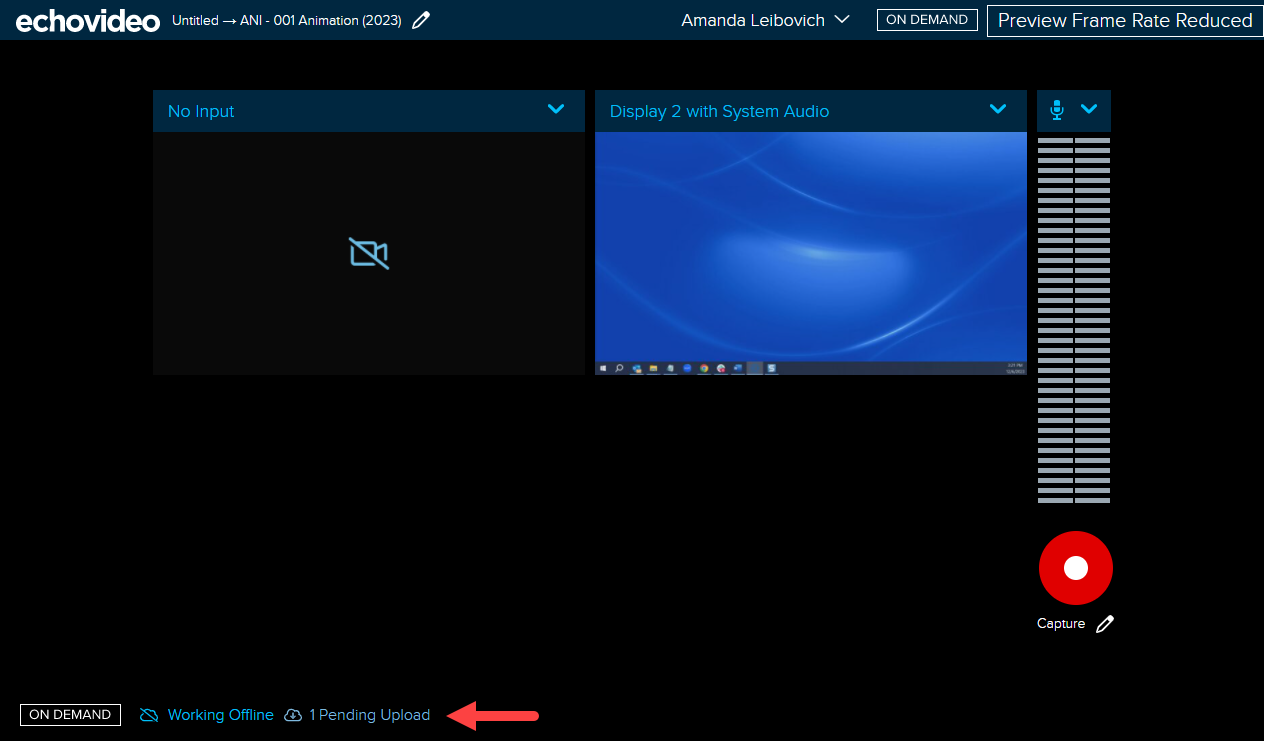Click the Capture label text
The image size is (1264, 741).
coord(1061,624)
